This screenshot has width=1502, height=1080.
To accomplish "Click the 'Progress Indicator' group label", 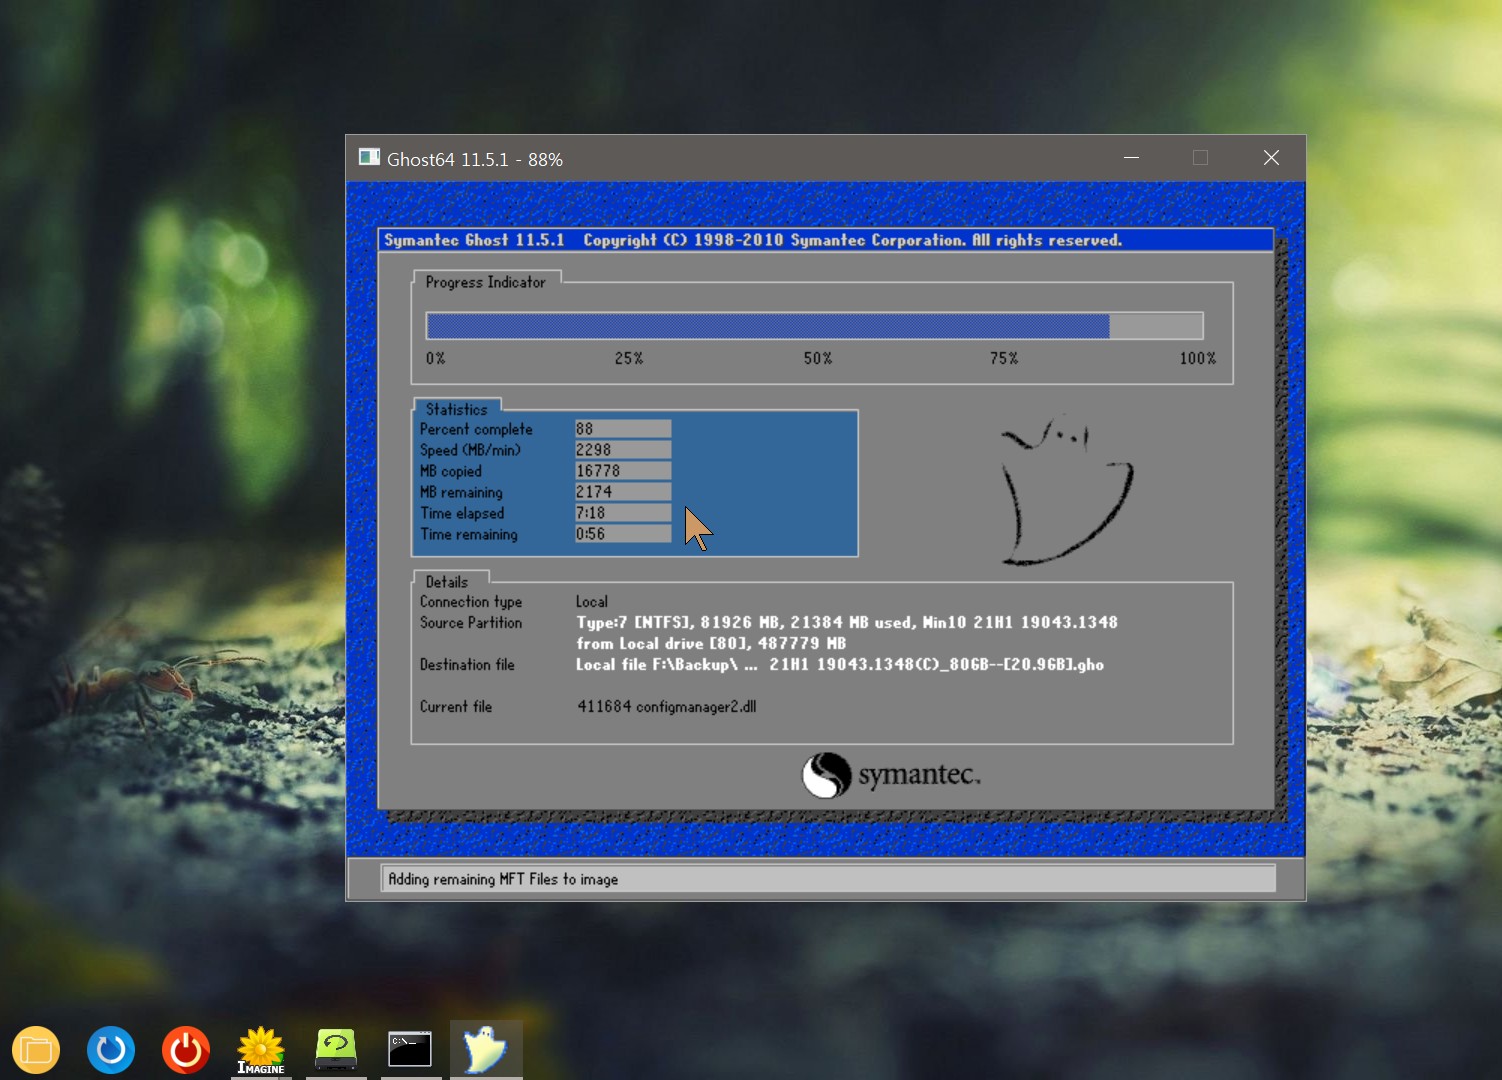I will (486, 282).
